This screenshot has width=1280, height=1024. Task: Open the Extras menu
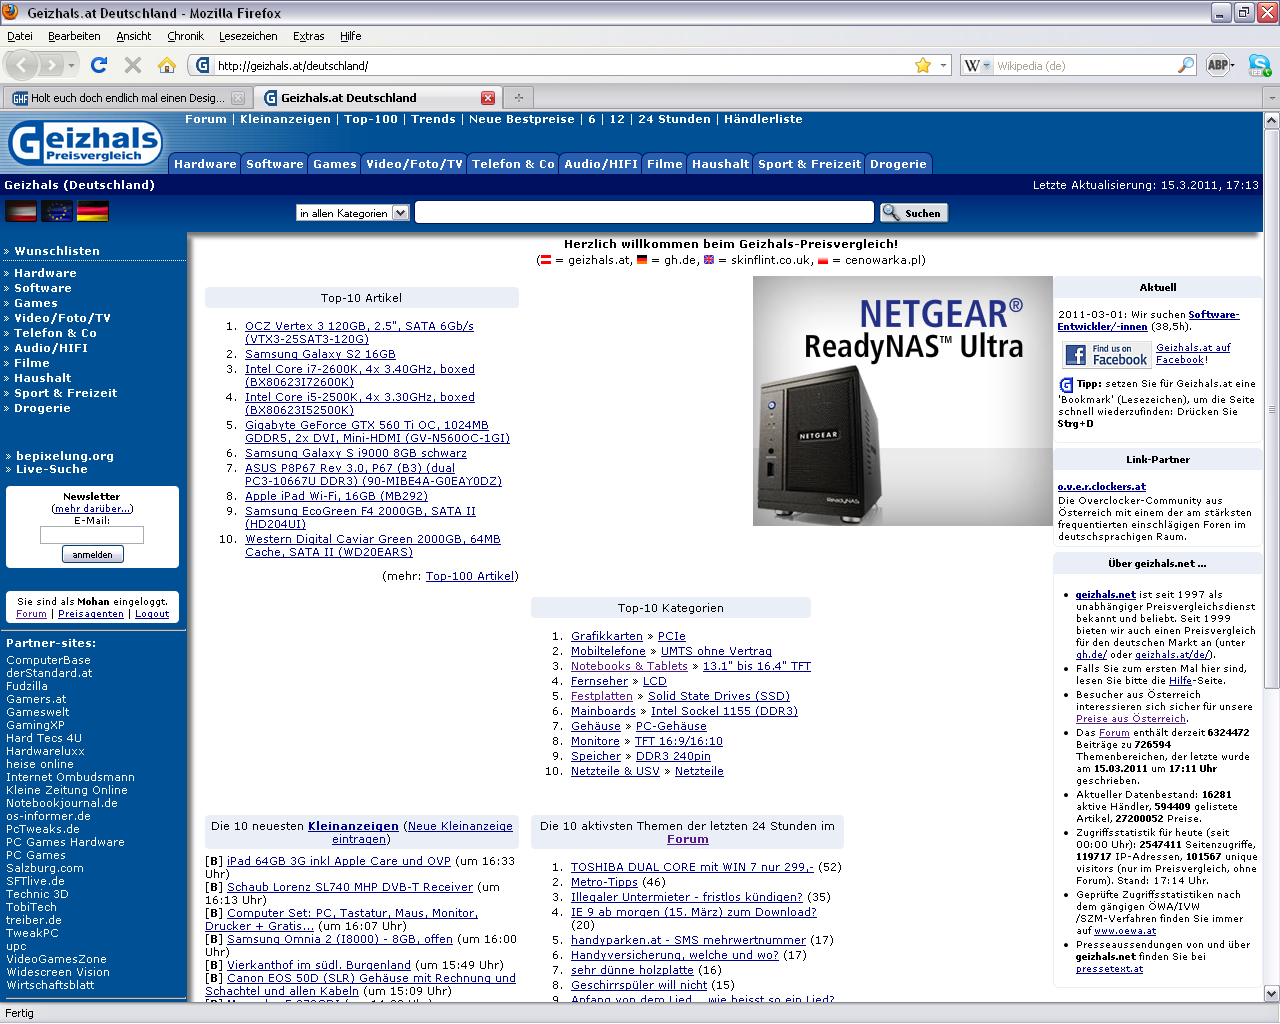308,36
